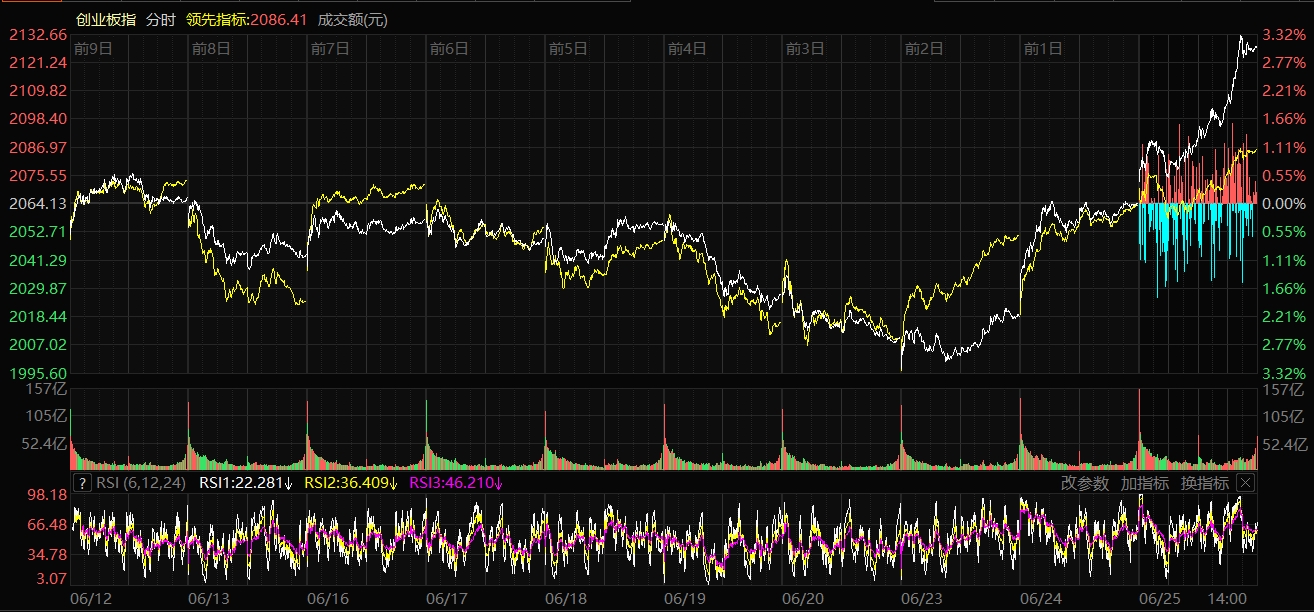Select the 成交额(元) label
This screenshot has width=1314, height=612.
[352, 20]
